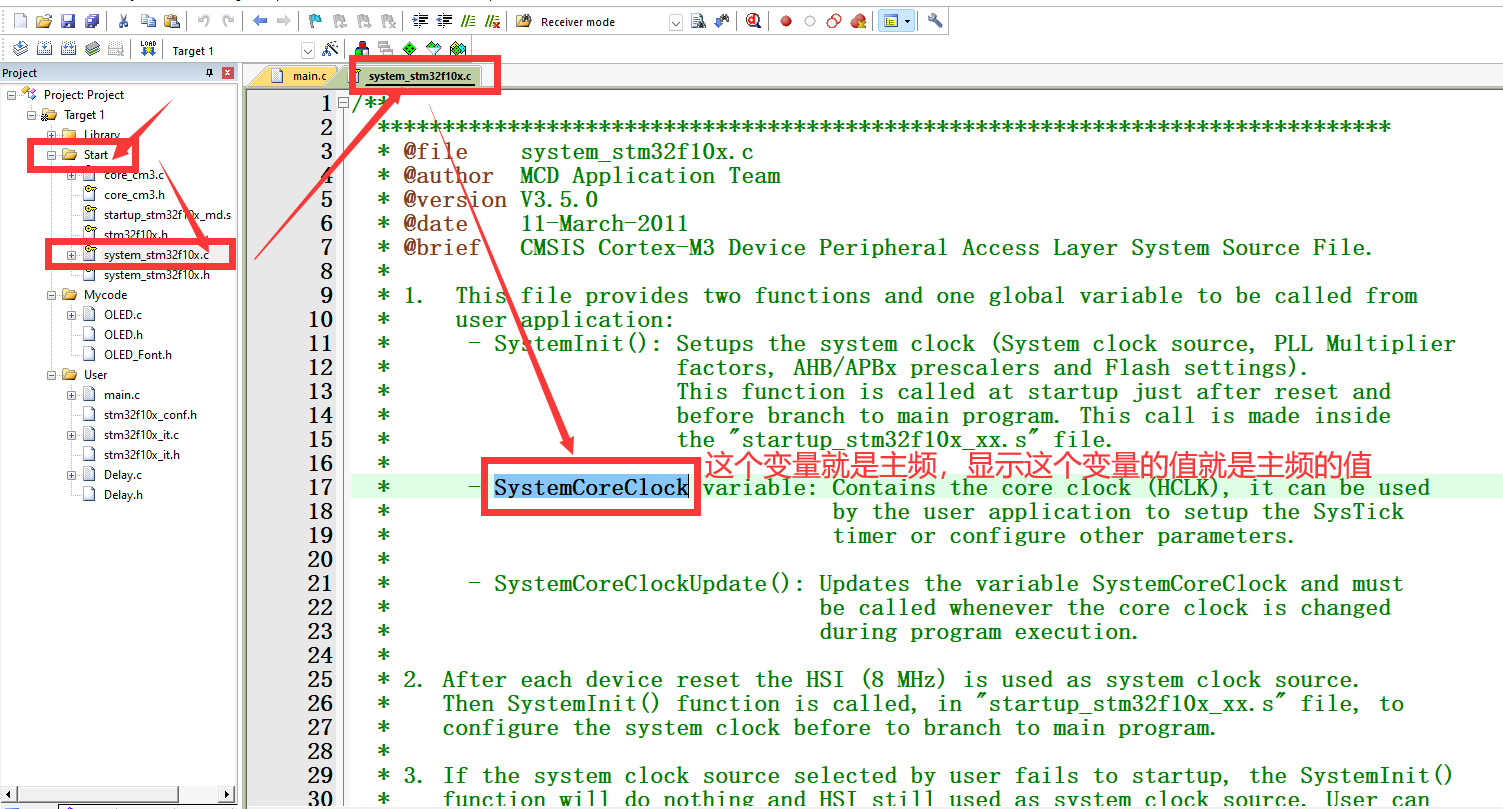Open the window layout dropdown arrow
Viewport: 1503px width, 809px height.
907,21
